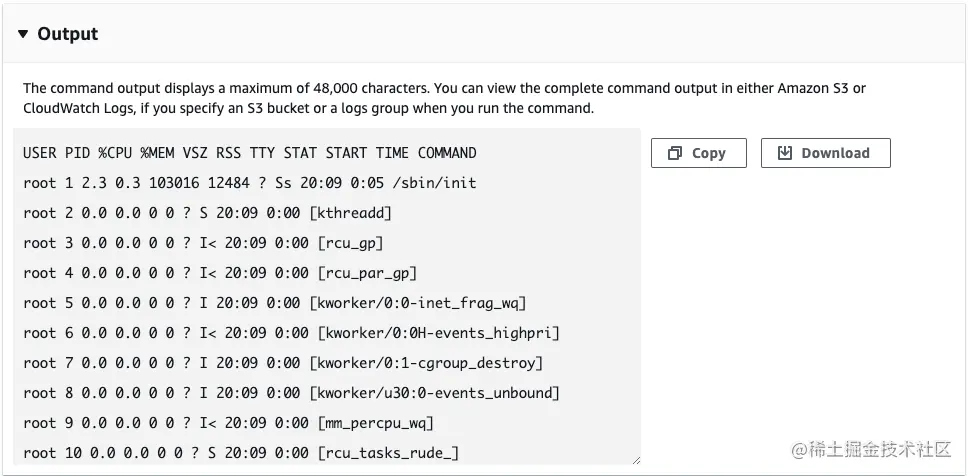Select the /sbin/init process line
Screen dimensions: 968x476
(250, 183)
